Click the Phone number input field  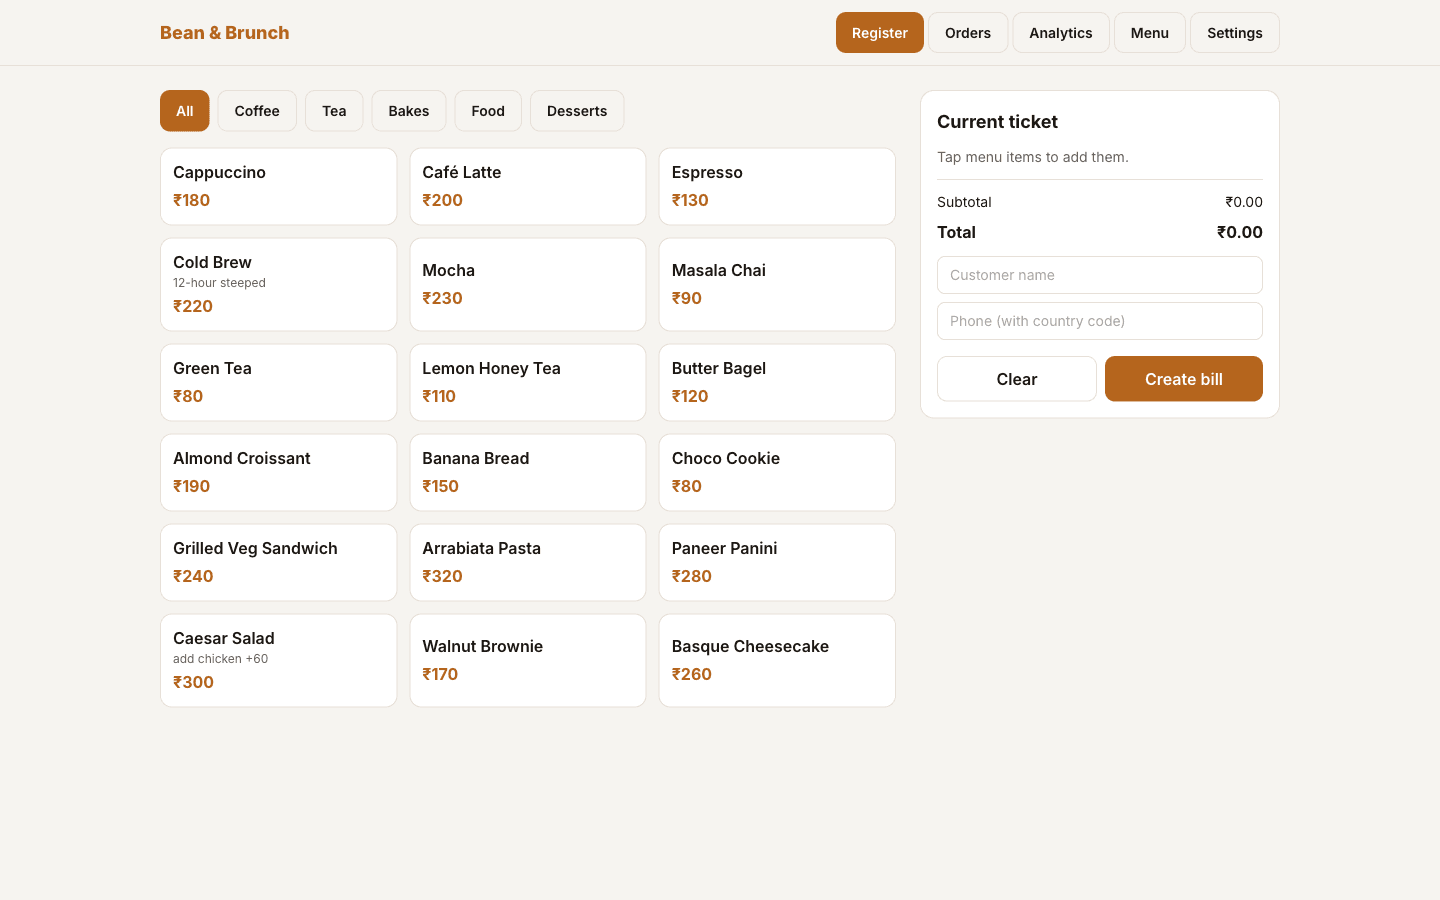coord(1100,321)
